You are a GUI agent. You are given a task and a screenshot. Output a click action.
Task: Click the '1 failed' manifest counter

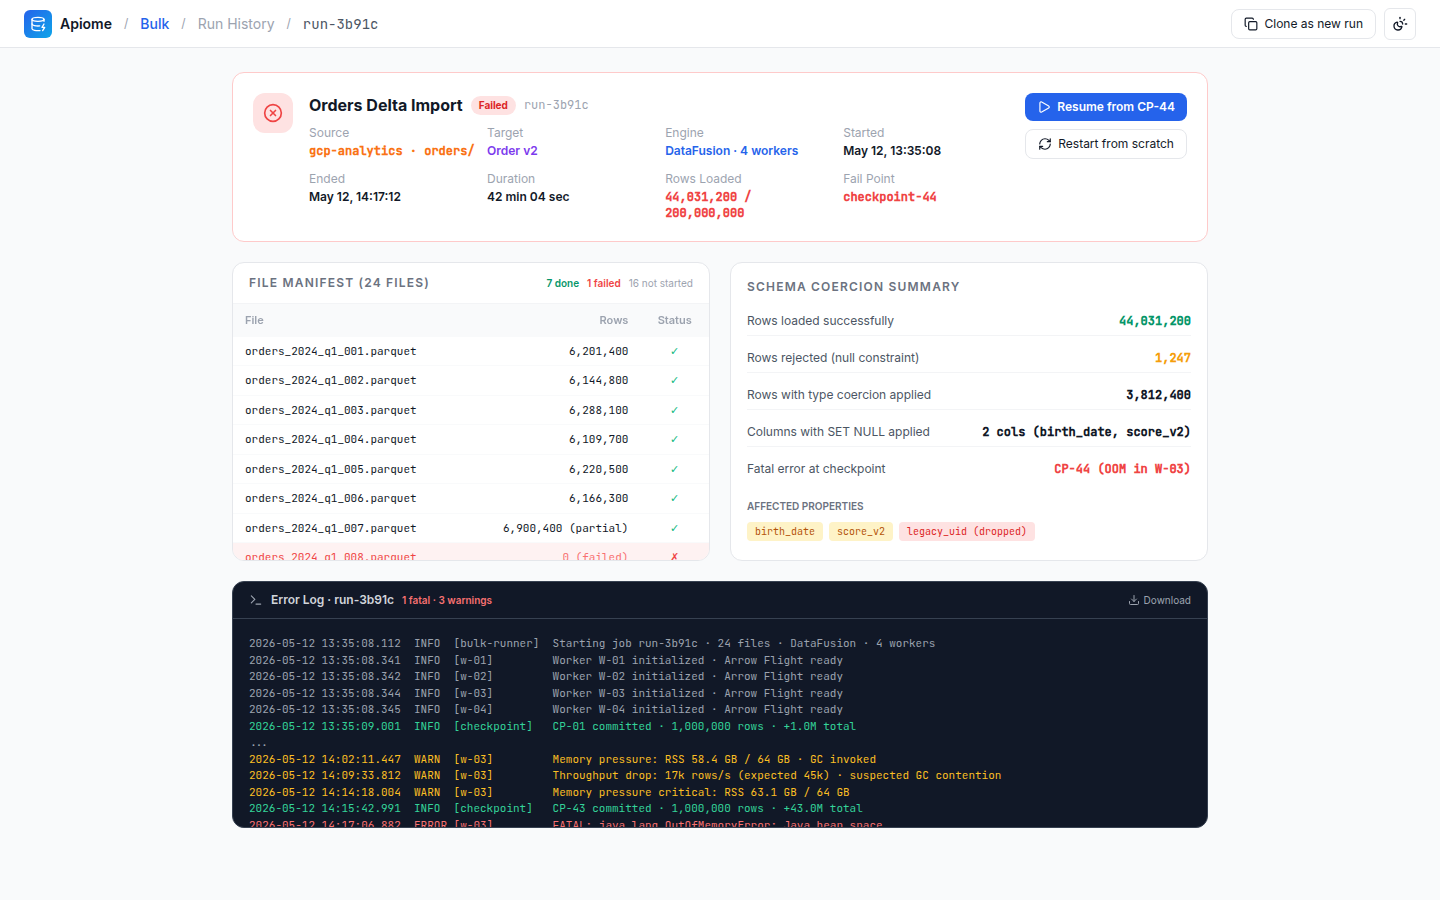pyautogui.click(x=604, y=283)
